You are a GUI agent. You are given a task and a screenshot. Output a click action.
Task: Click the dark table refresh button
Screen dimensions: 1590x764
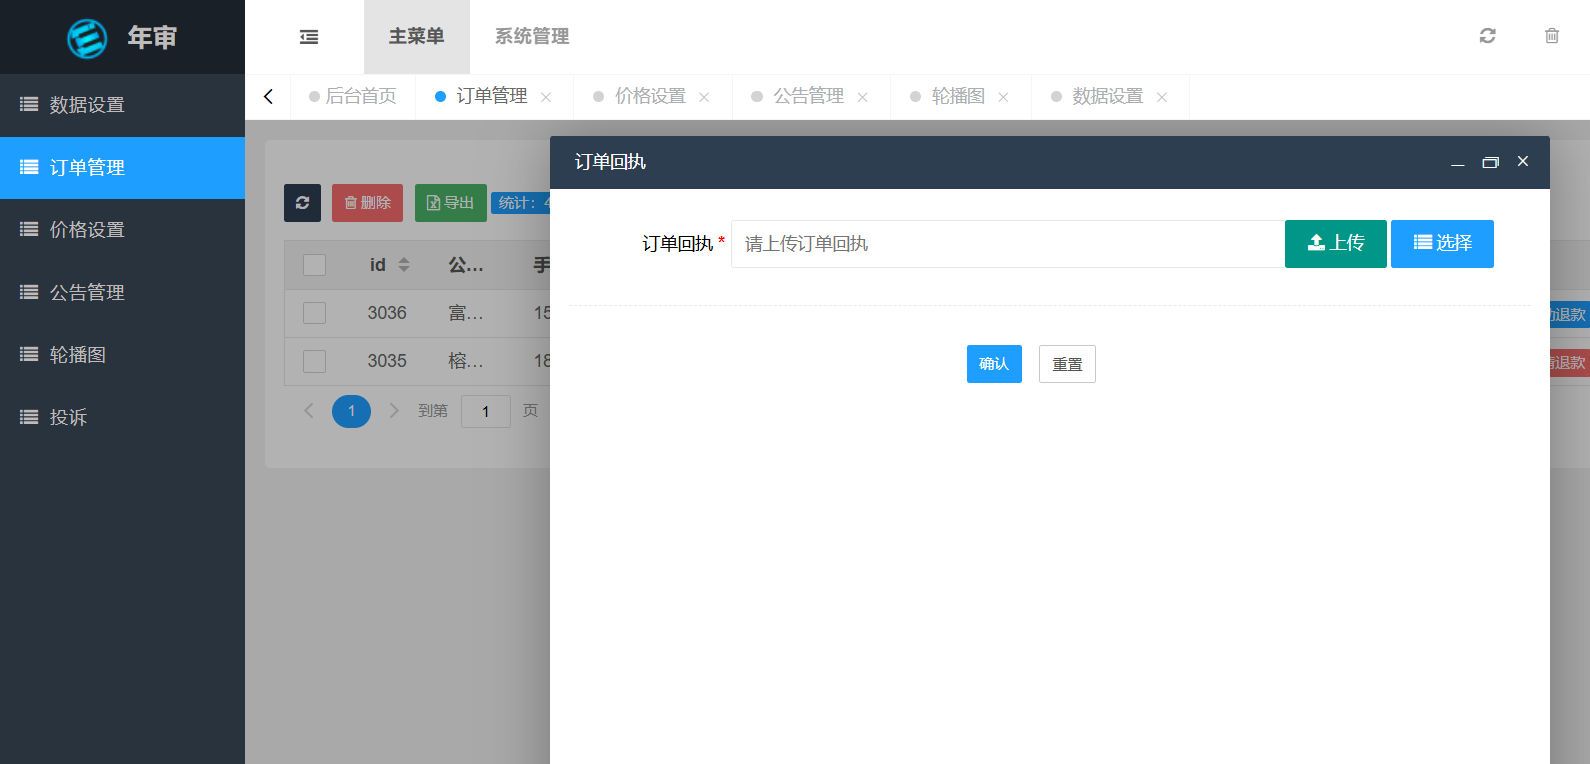(302, 203)
